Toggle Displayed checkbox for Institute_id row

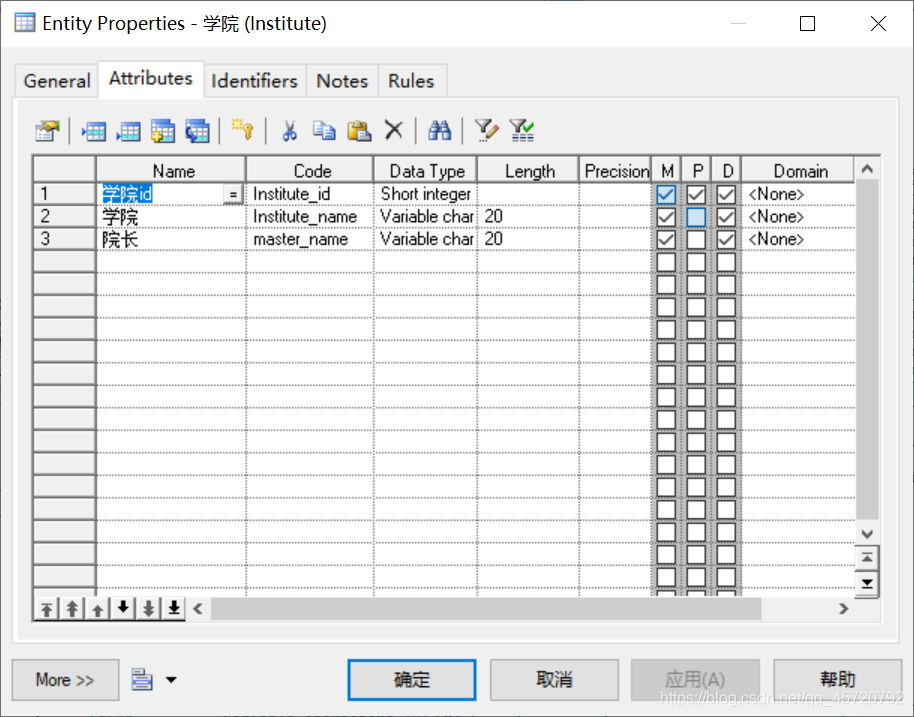click(726, 194)
